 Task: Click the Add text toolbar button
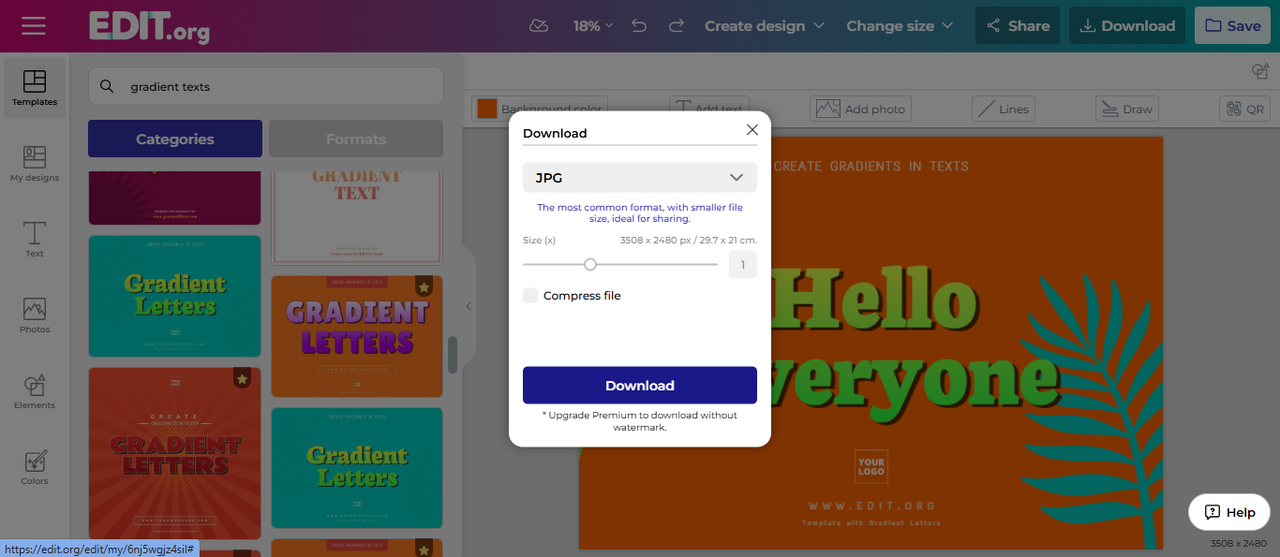coord(710,108)
